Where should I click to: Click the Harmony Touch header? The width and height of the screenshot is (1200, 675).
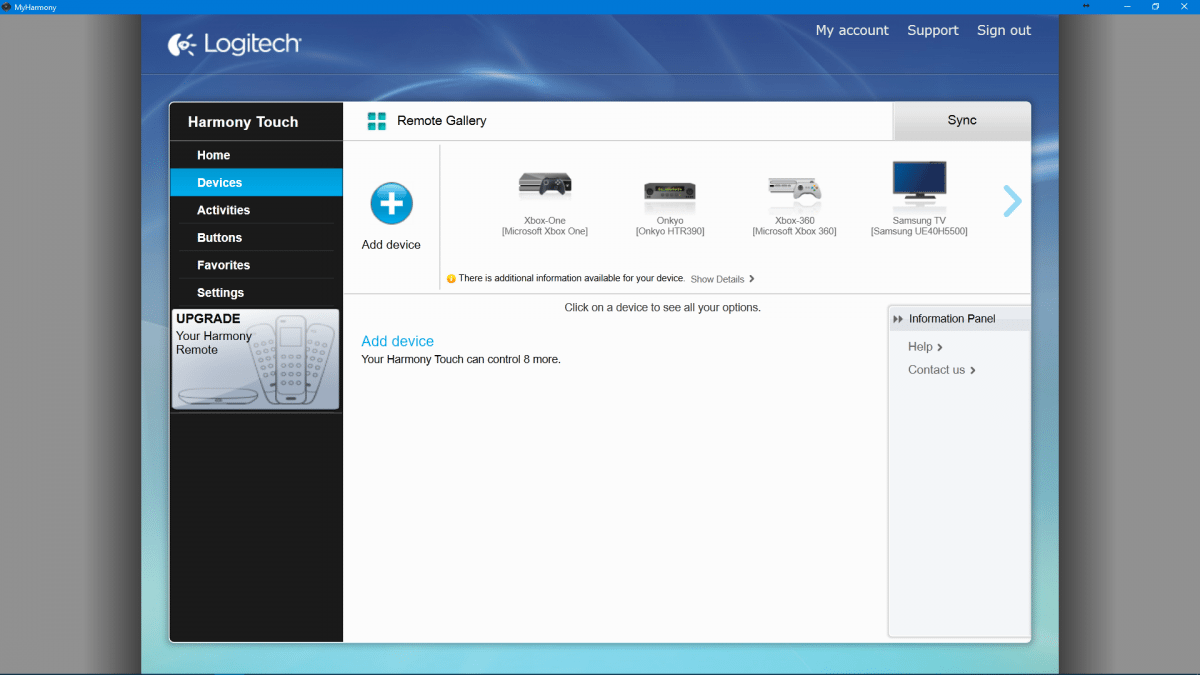click(x=243, y=122)
